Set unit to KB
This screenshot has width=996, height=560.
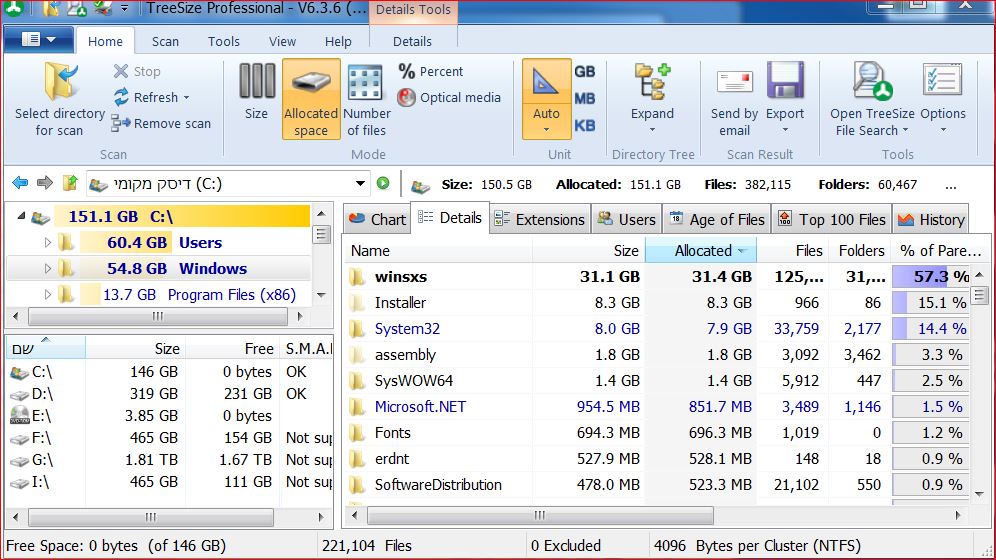[x=584, y=126]
